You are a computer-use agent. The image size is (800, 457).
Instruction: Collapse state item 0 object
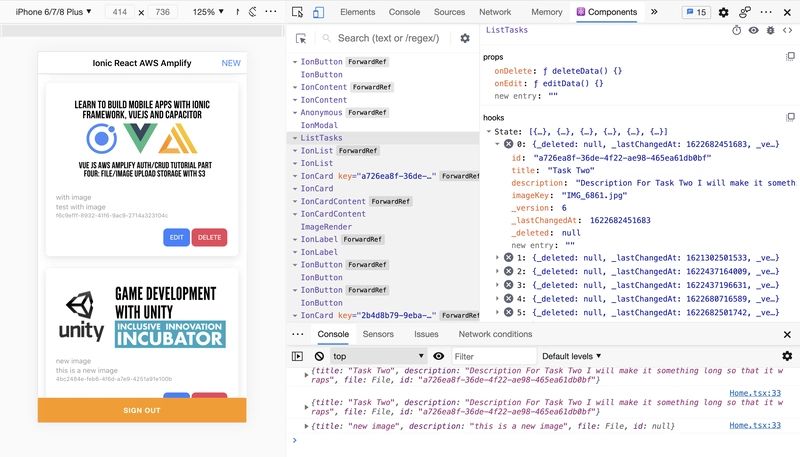497,144
